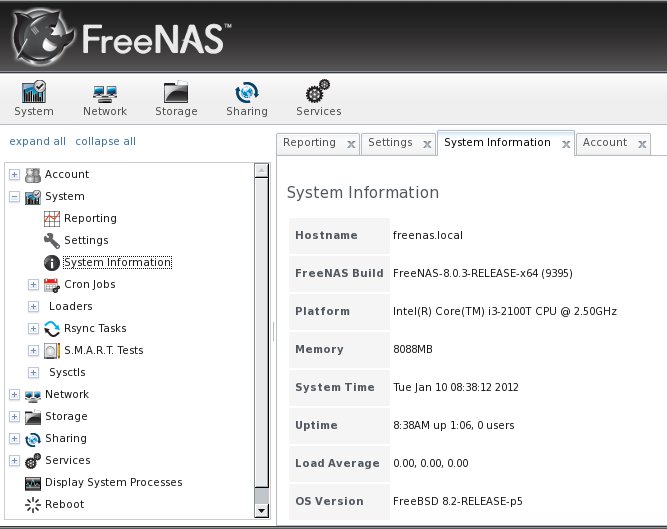Click the 8088MB memory value

click(413, 349)
